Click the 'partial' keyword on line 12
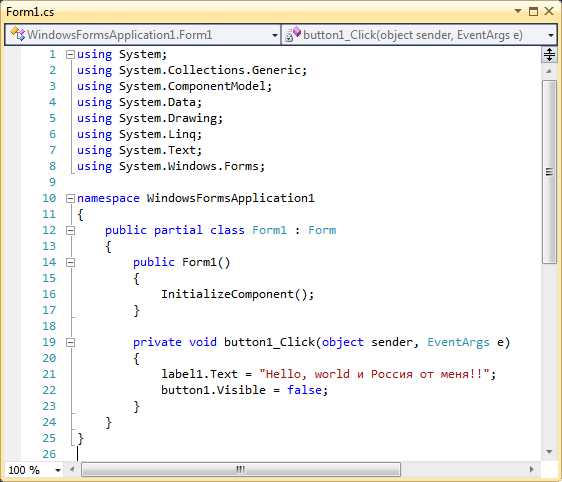Screen dimensions: 562x482 (178, 230)
